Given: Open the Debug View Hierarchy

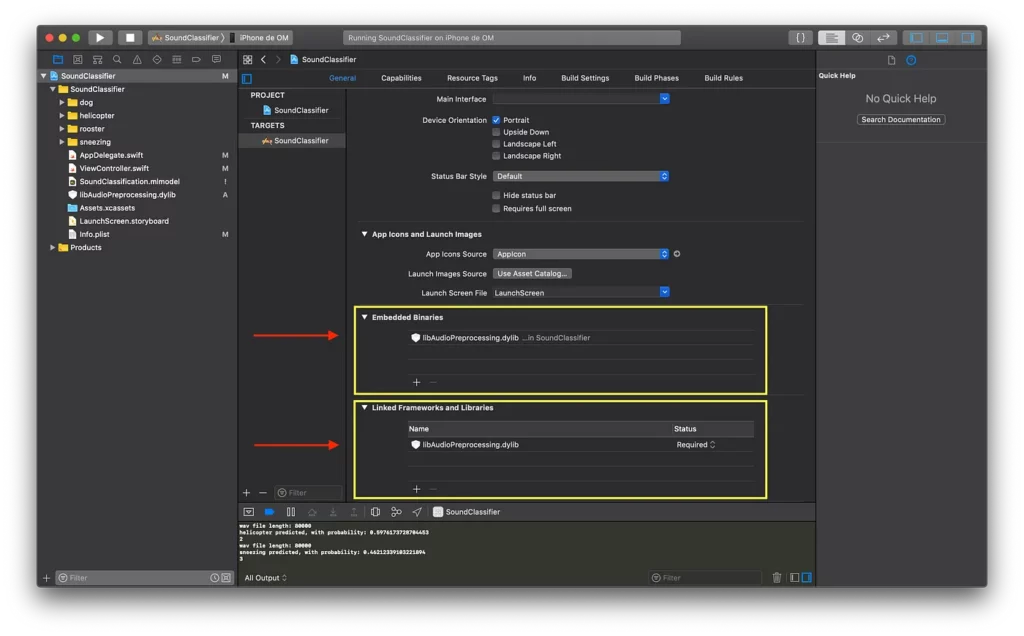Looking at the screenshot, I should coord(375,512).
